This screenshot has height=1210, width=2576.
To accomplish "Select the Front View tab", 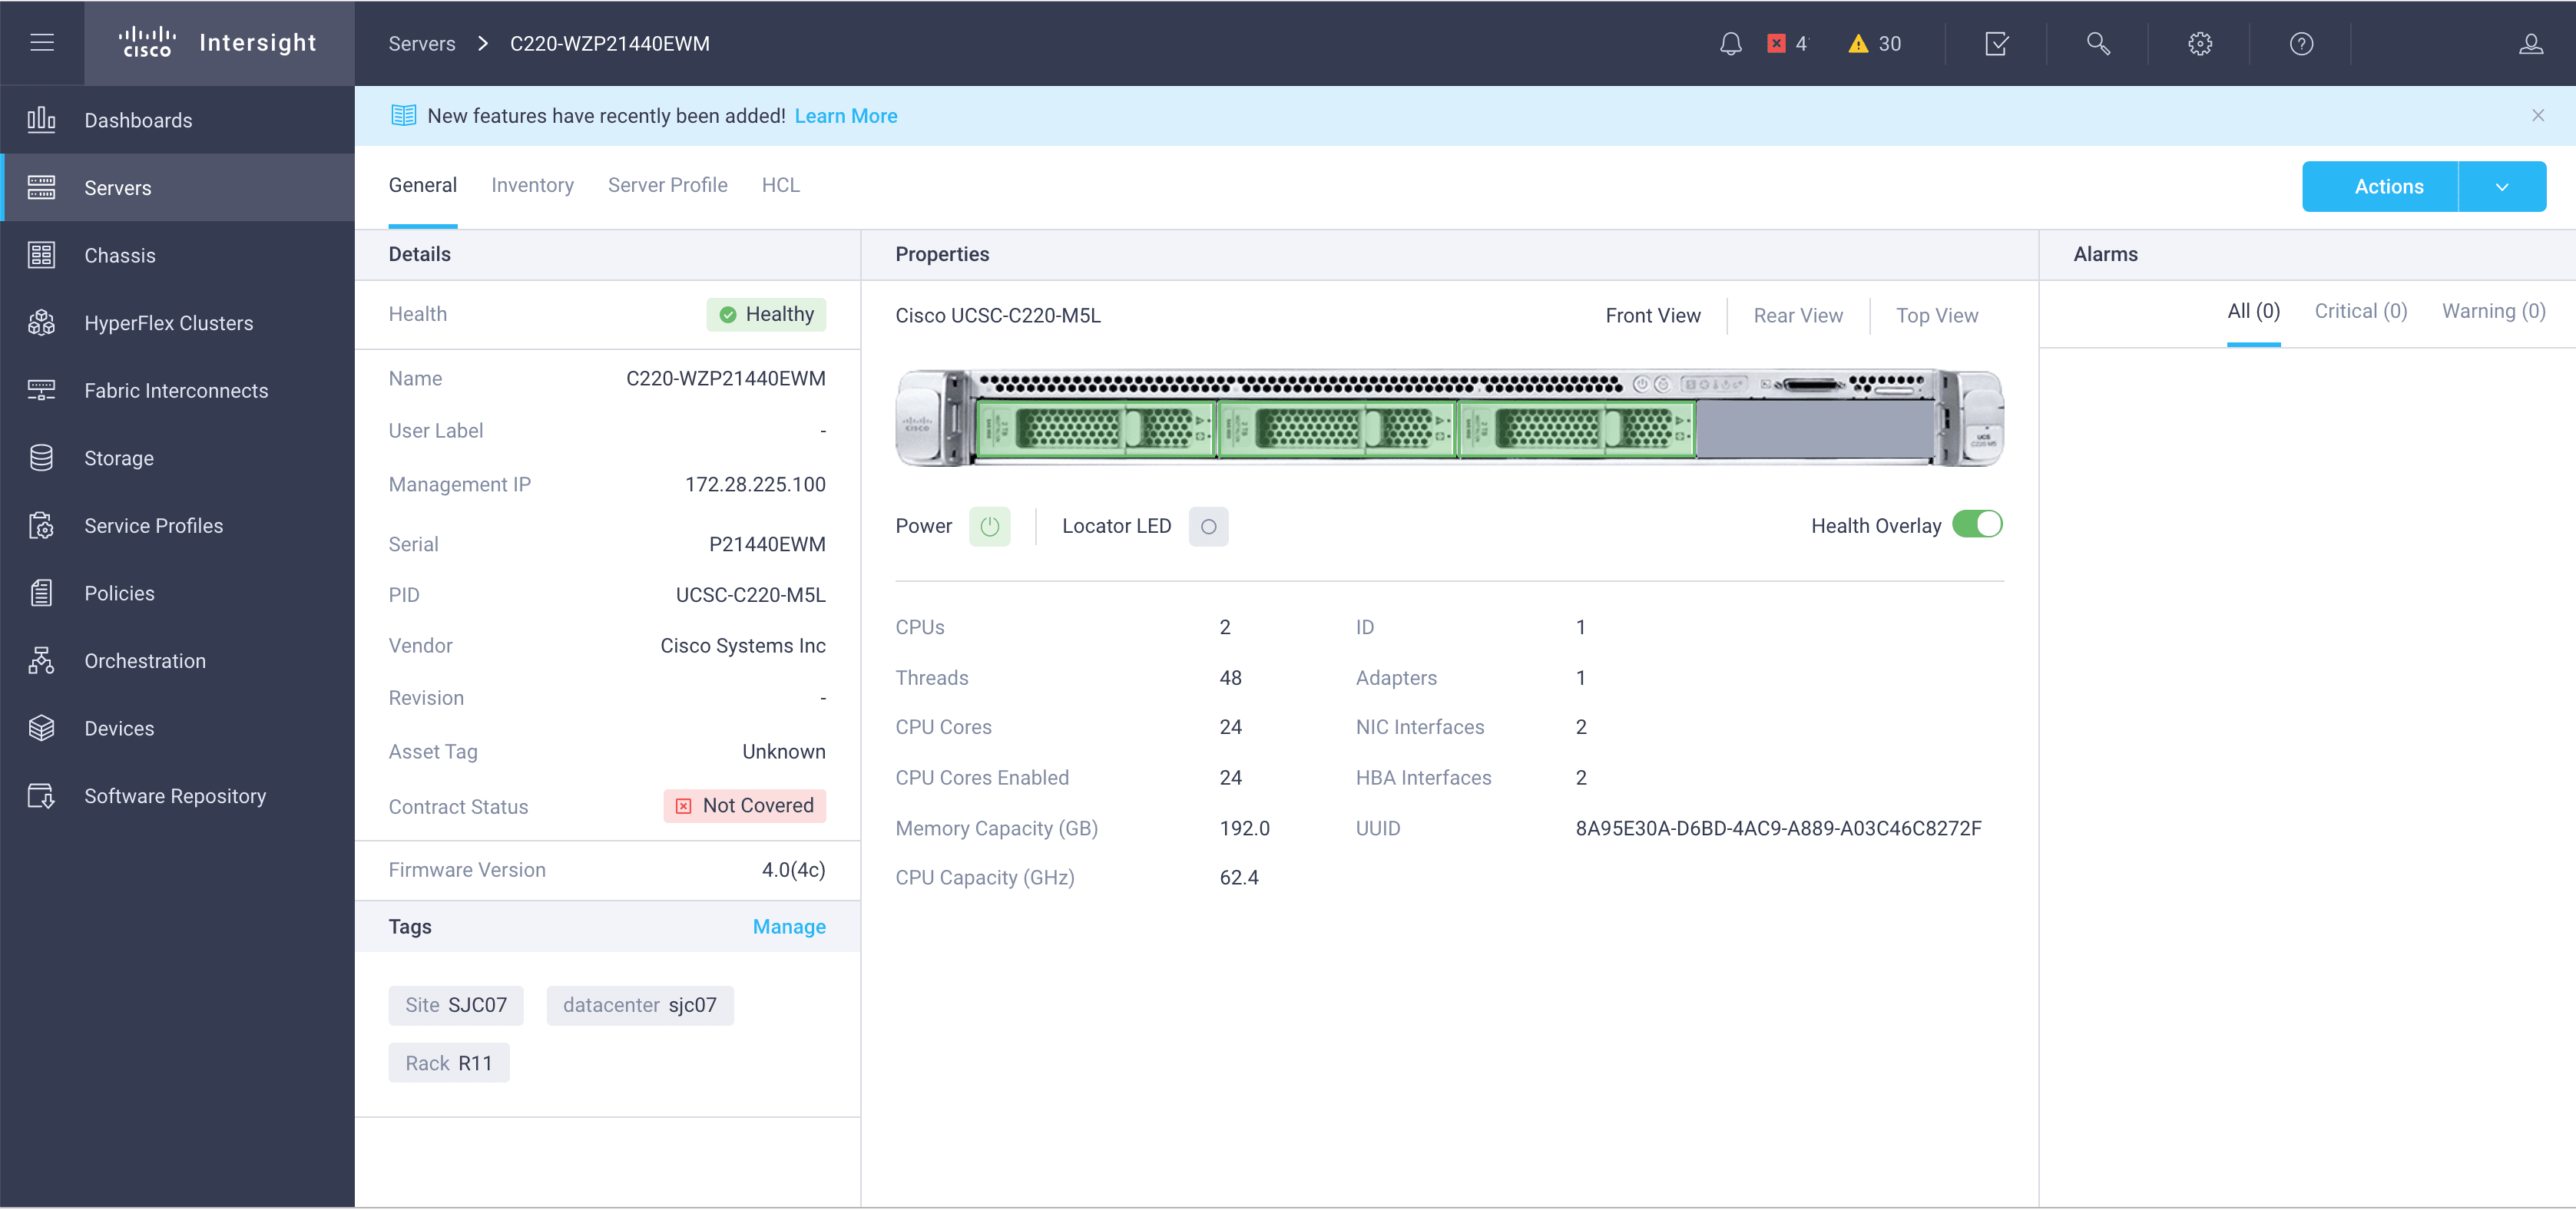I will (x=1652, y=316).
